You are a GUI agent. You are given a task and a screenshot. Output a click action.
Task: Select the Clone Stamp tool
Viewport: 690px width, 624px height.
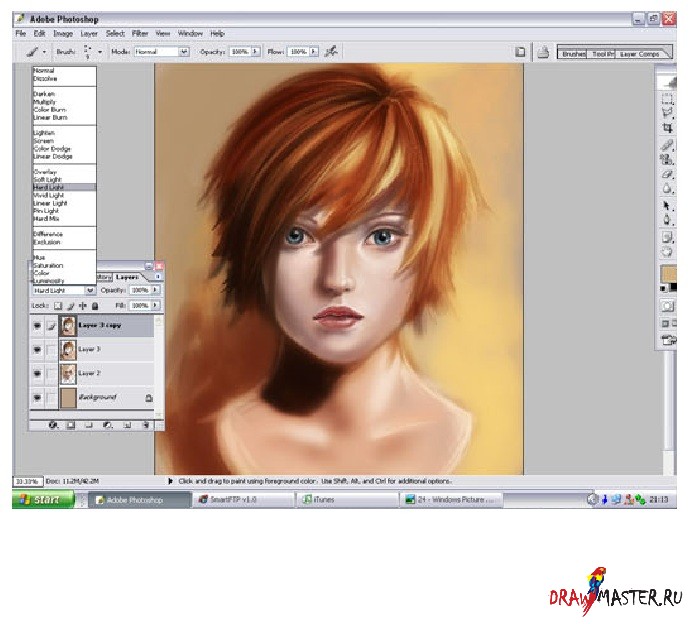tap(667, 159)
